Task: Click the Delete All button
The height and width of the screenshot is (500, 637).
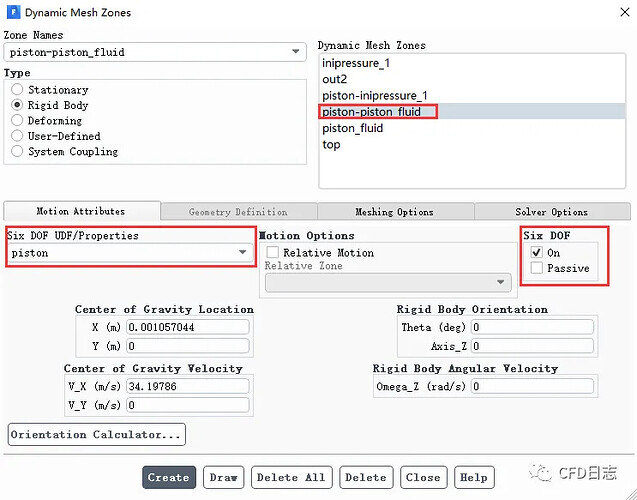Action: click(291, 477)
